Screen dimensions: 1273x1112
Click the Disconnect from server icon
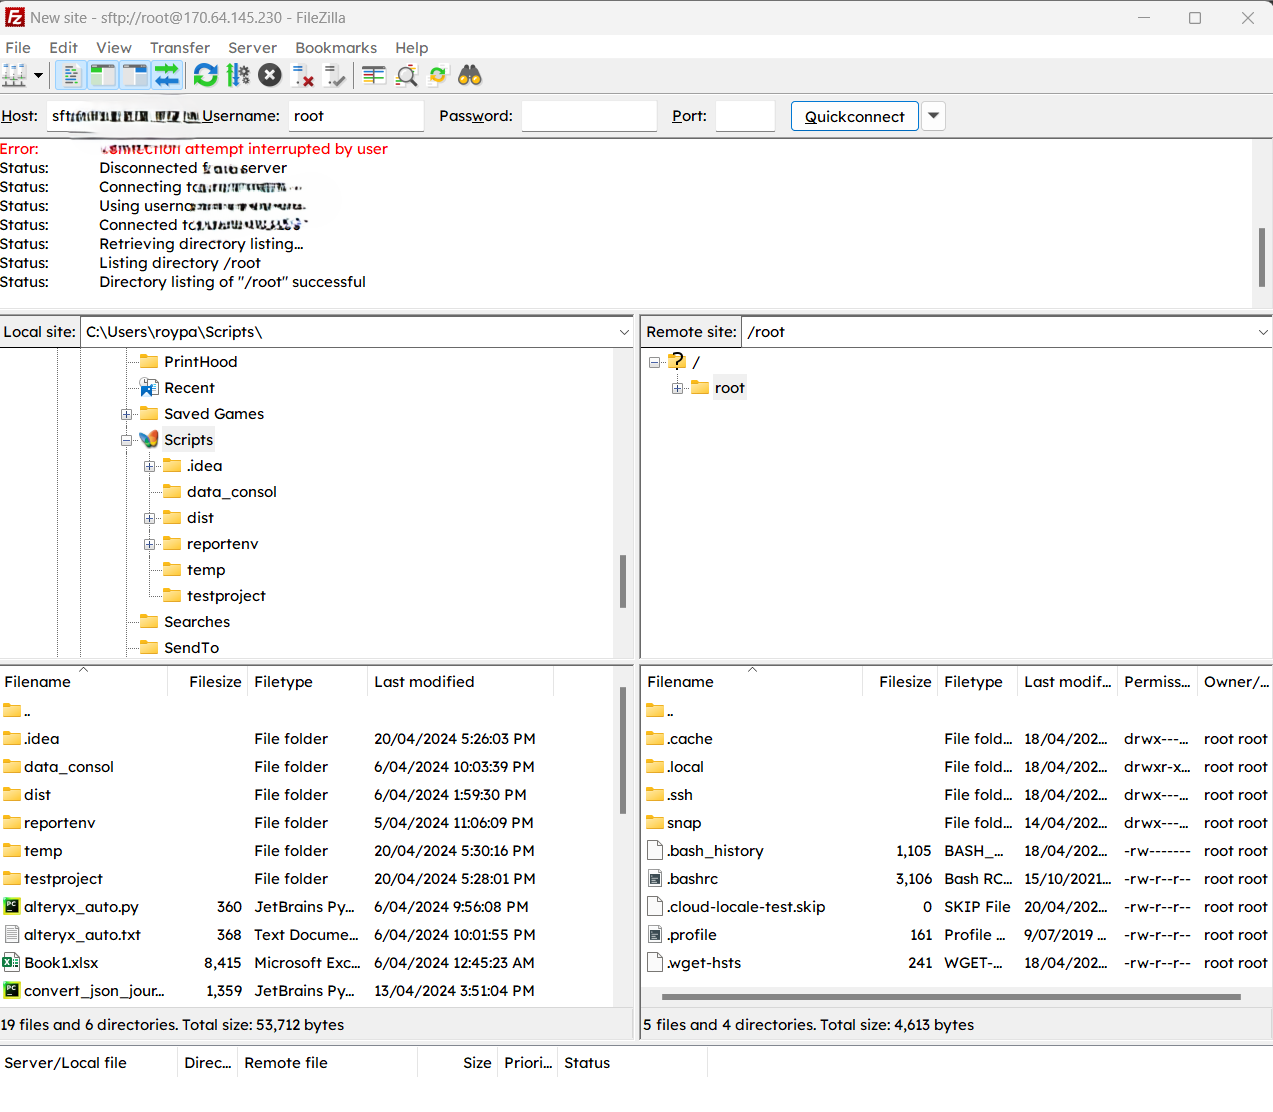[303, 76]
